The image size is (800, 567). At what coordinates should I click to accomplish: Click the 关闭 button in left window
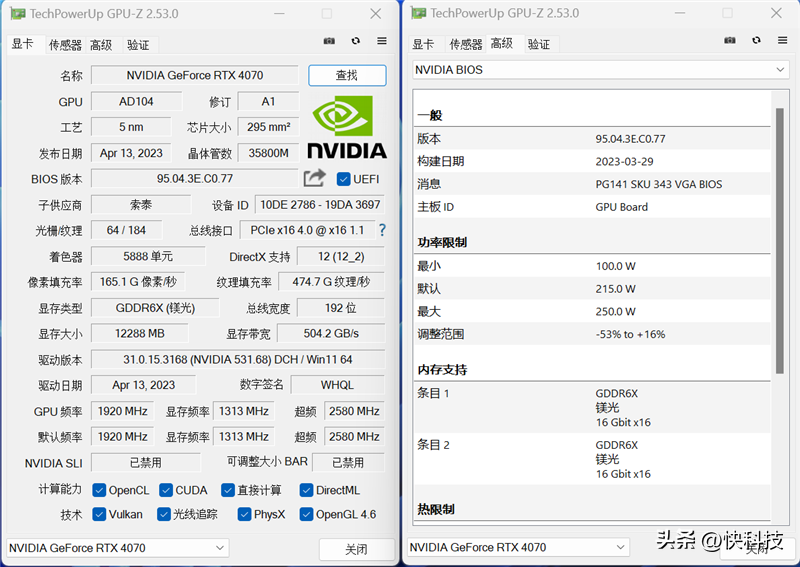tap(357, 549)
